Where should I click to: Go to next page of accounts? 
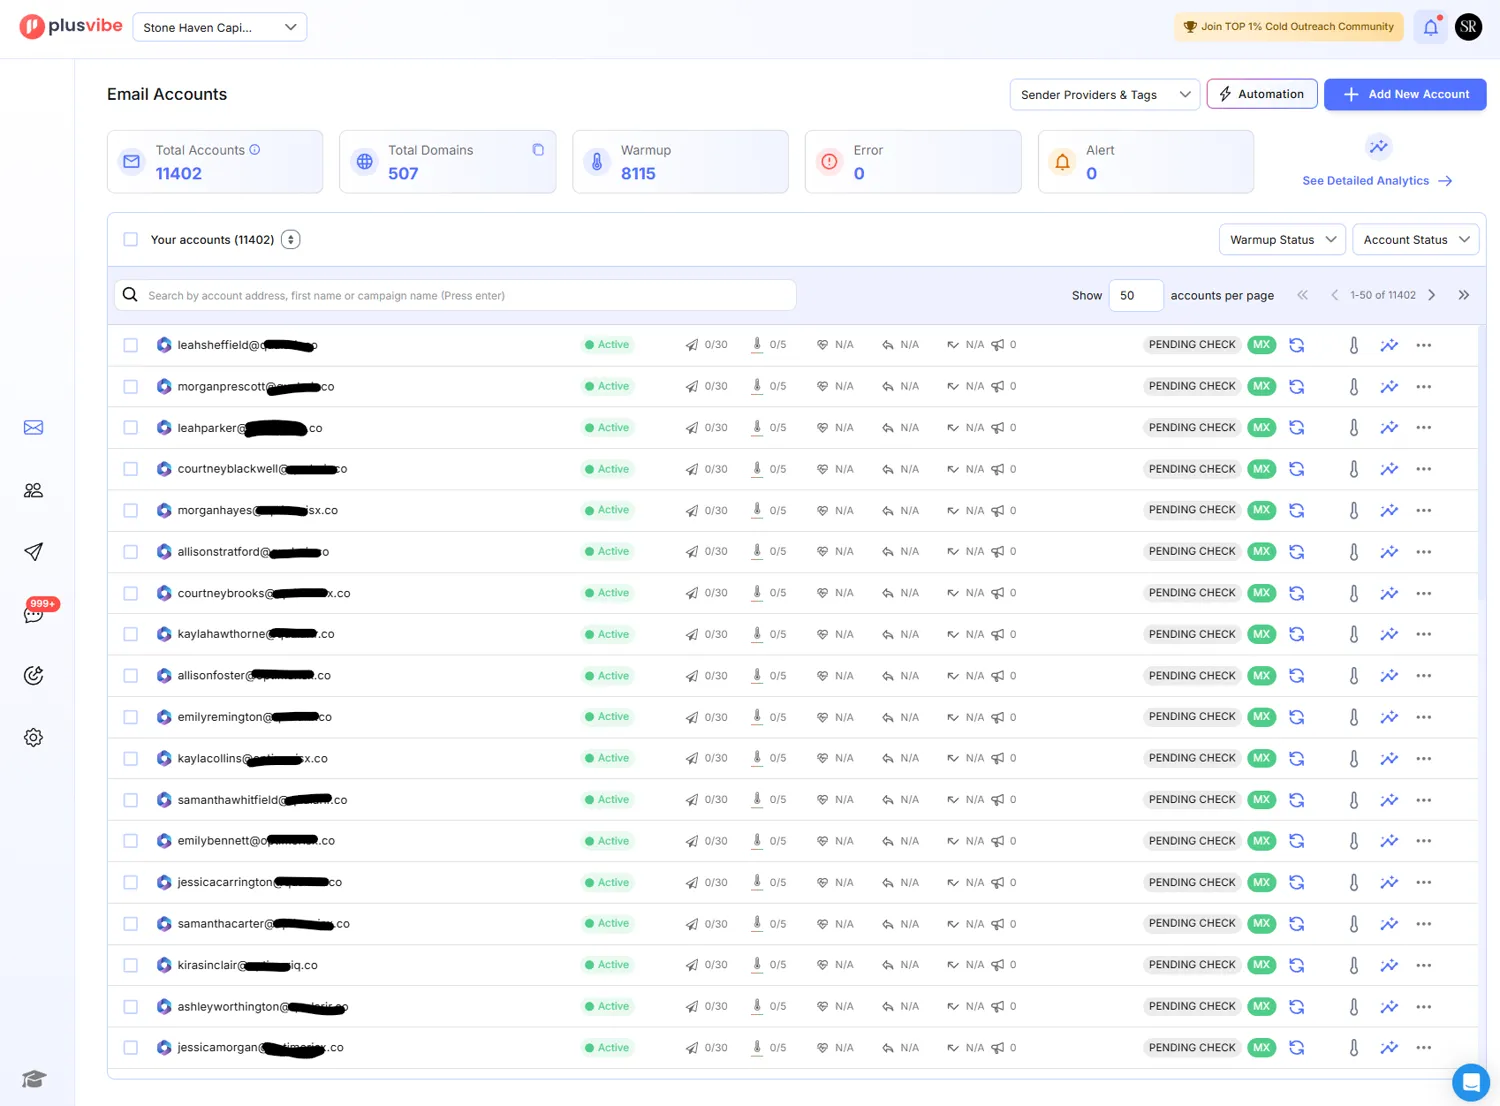pyautogui.click(x=1432, y=296)
